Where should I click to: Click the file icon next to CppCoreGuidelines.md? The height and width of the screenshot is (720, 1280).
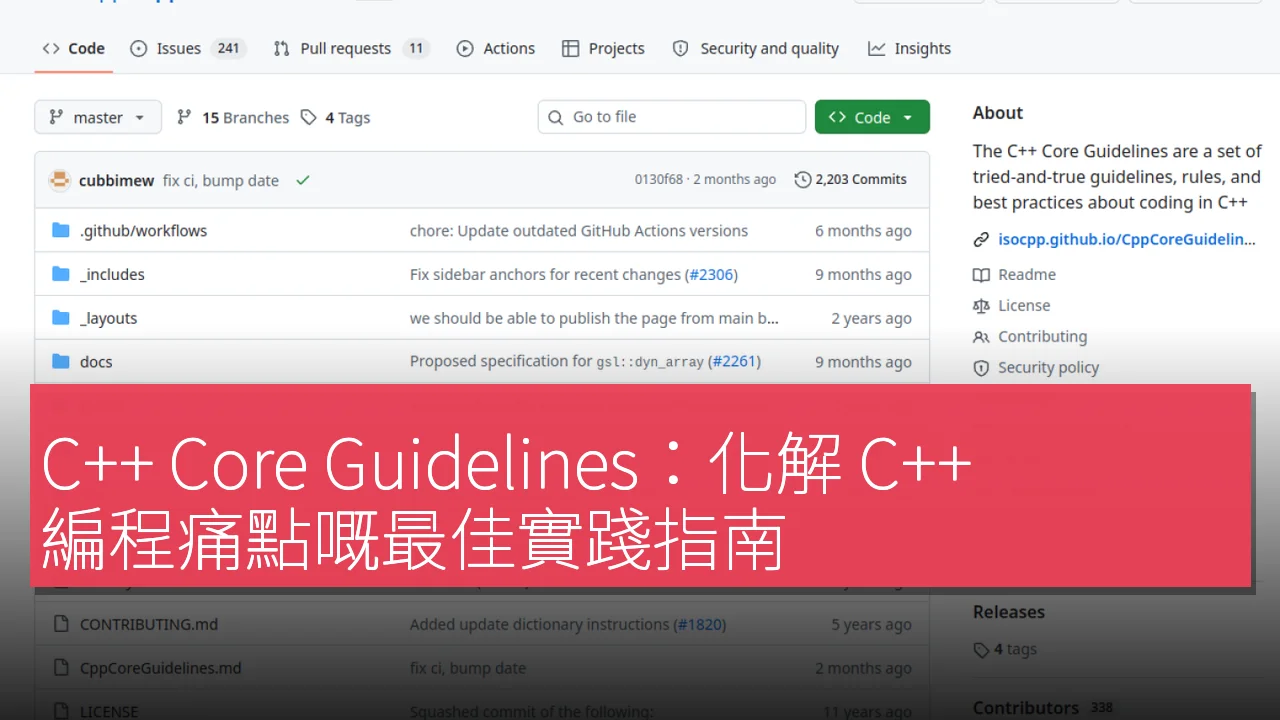pyautogui.click(x=61, y=668)
